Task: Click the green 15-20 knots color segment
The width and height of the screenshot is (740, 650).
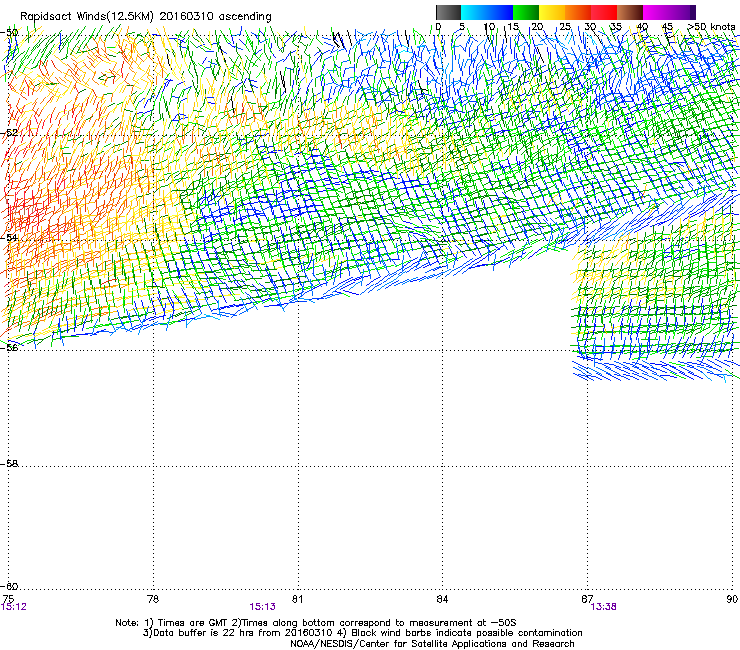Action: (526, 12)
